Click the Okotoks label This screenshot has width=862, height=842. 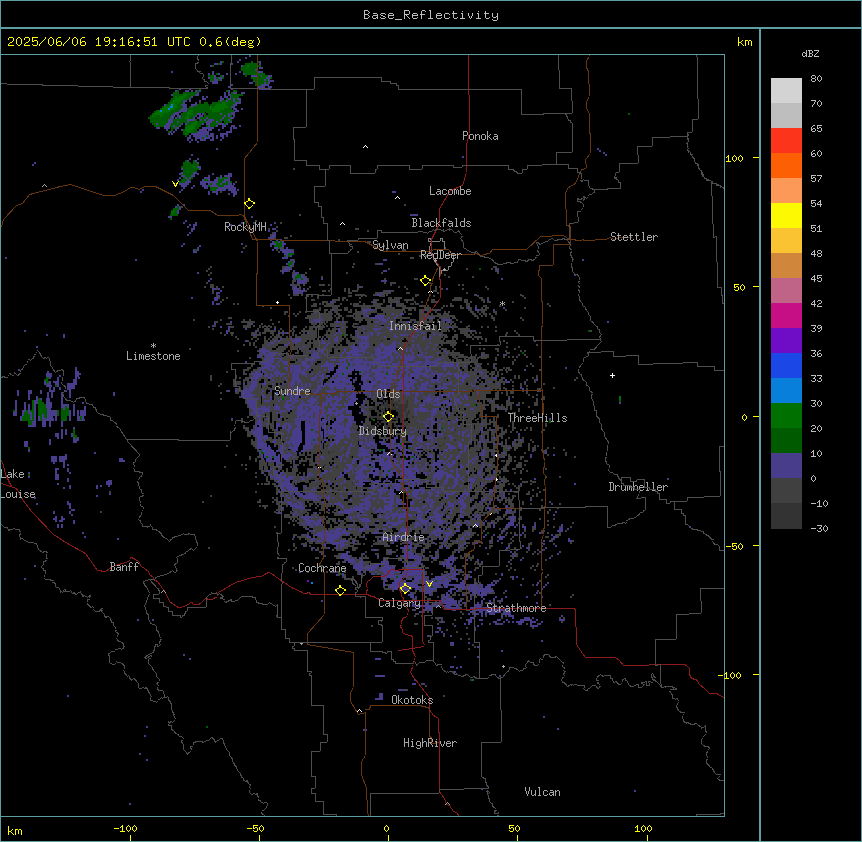pyautogui.click(x=412, y=700)
